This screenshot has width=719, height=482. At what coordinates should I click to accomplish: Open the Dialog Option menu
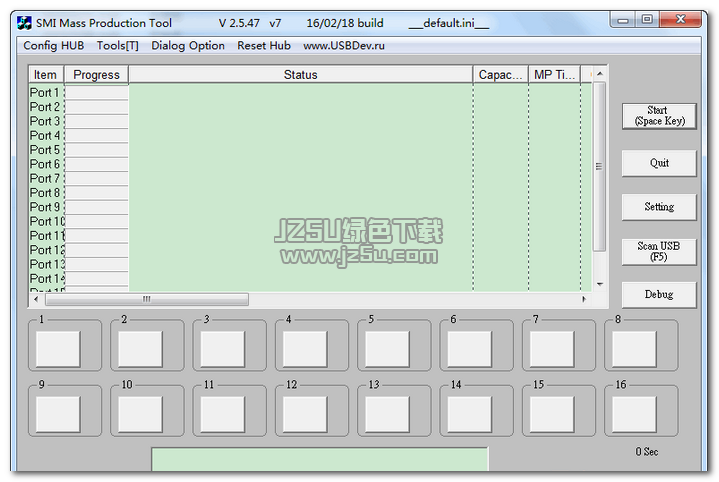[x=188, y=46]
